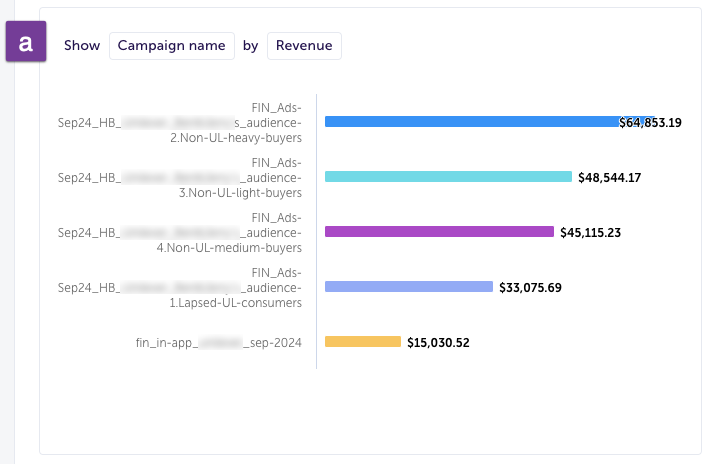This screenshot has height=464, width=712.
Task: Select the $48,544.17 revenue value
Action: 609,177
